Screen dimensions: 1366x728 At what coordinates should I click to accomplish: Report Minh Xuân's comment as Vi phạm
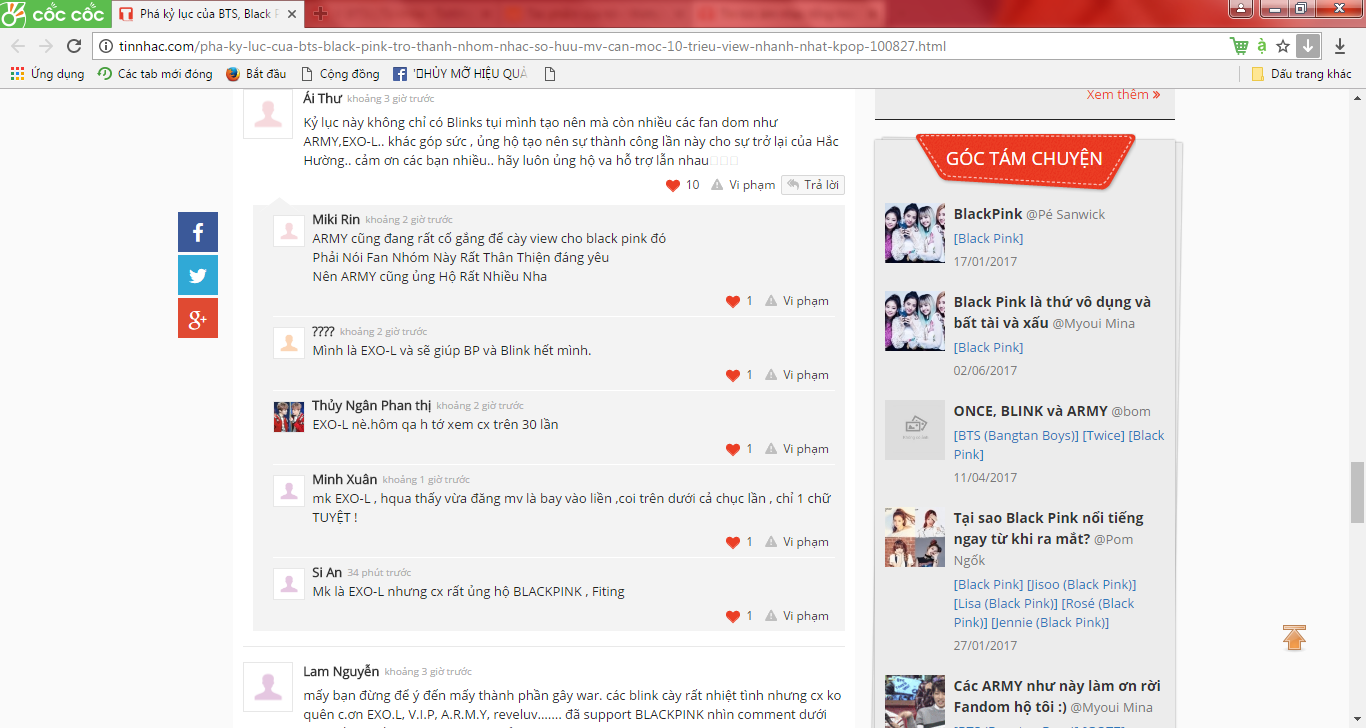pyautogui.click(x=797, y=542)
